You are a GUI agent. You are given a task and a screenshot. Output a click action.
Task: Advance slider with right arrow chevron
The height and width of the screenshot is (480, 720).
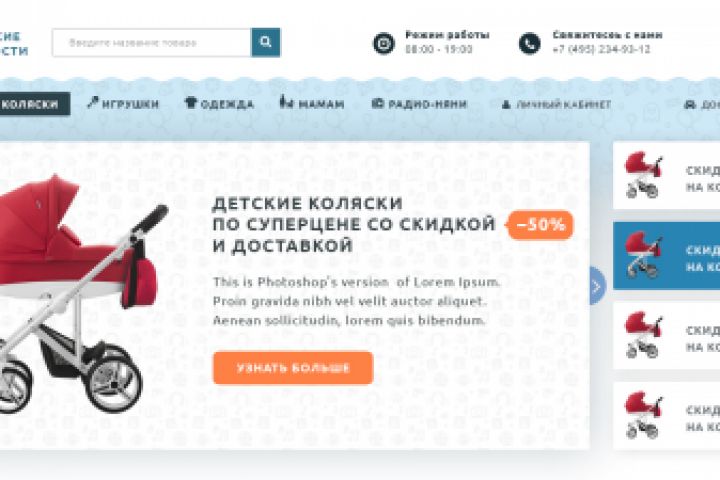pos(597,286)
